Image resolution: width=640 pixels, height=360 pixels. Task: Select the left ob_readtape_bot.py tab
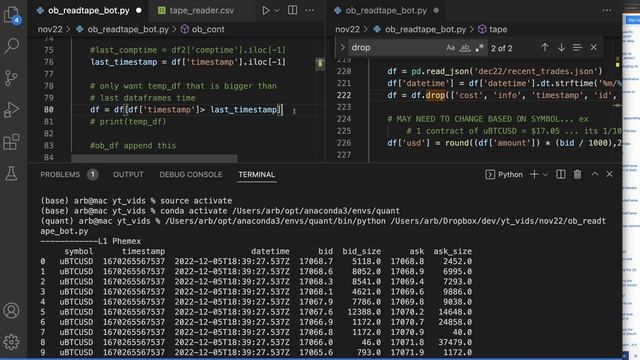pos(89,11)
